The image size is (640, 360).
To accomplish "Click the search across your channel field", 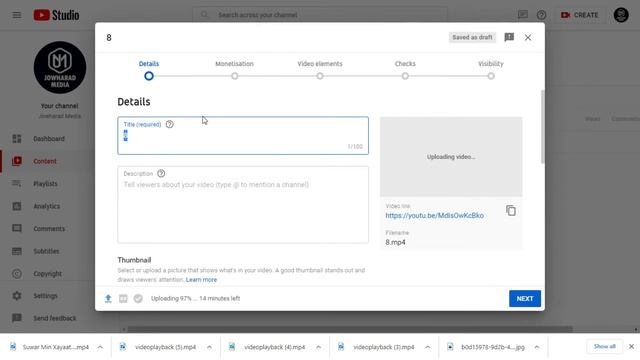I will point(320,15).
